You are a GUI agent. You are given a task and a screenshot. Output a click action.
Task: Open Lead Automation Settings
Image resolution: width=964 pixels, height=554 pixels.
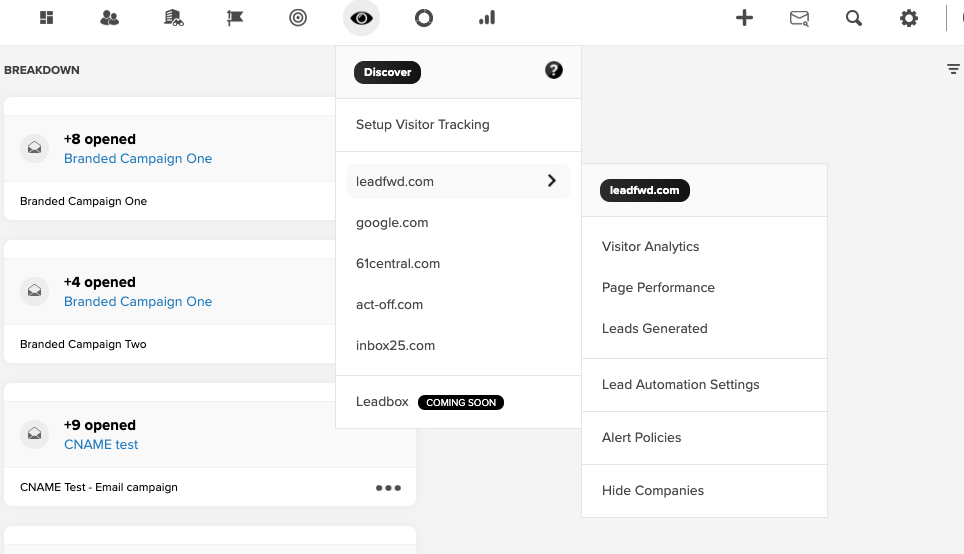[680, 384]
